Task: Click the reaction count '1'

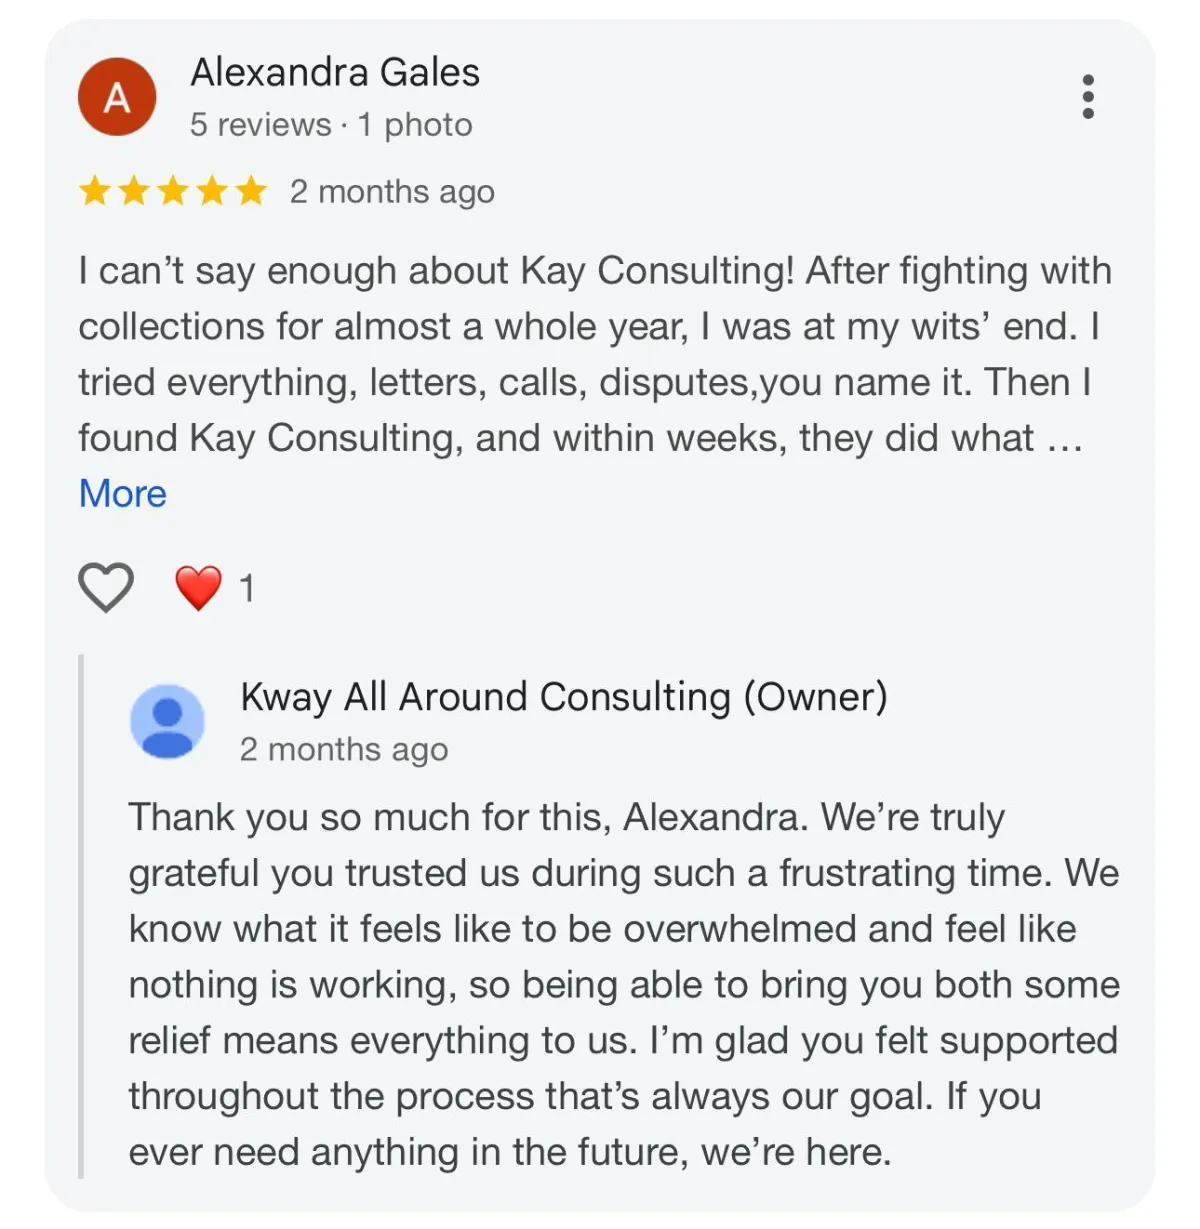Action: point(246,589)
